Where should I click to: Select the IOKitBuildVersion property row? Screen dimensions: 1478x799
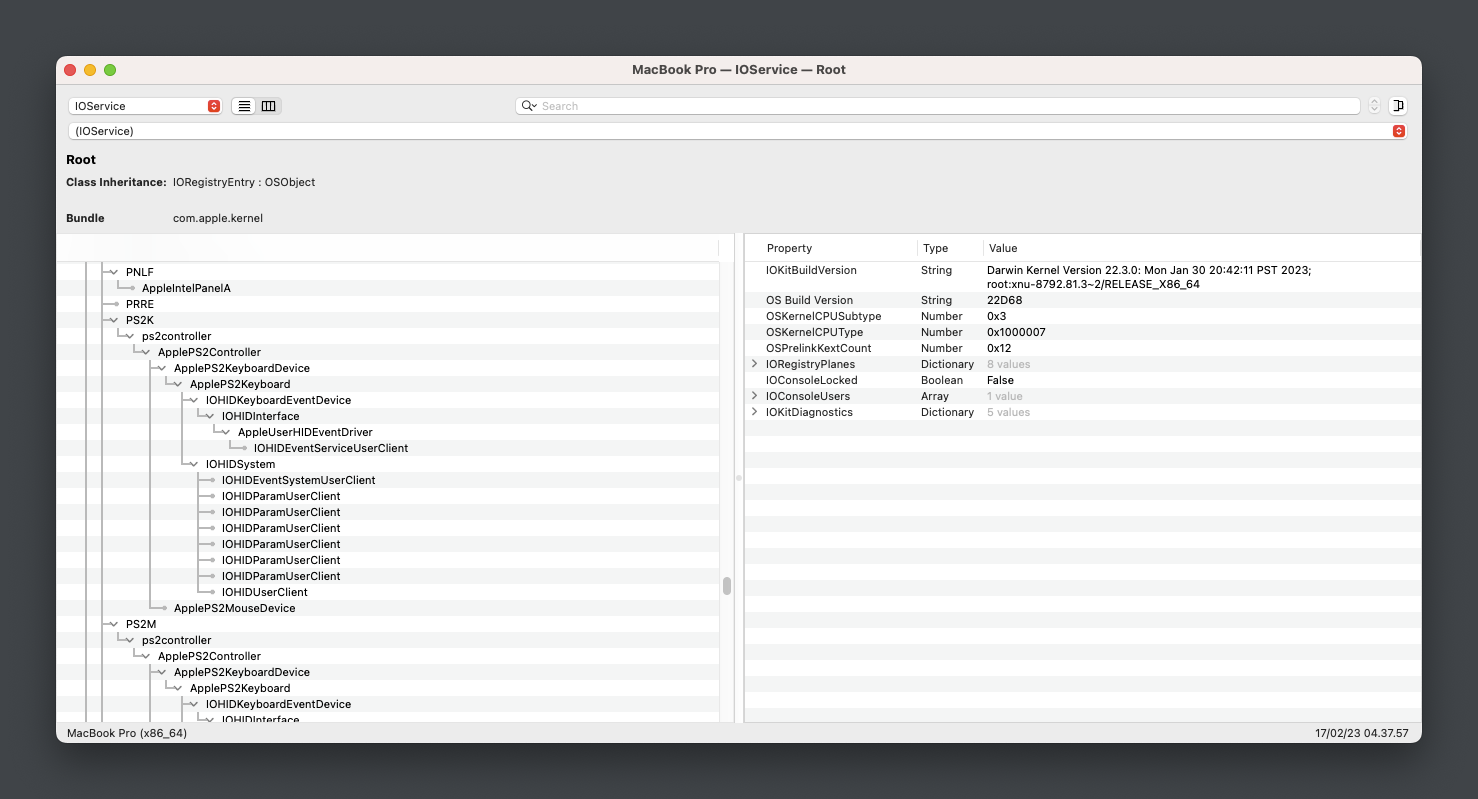1082,277
